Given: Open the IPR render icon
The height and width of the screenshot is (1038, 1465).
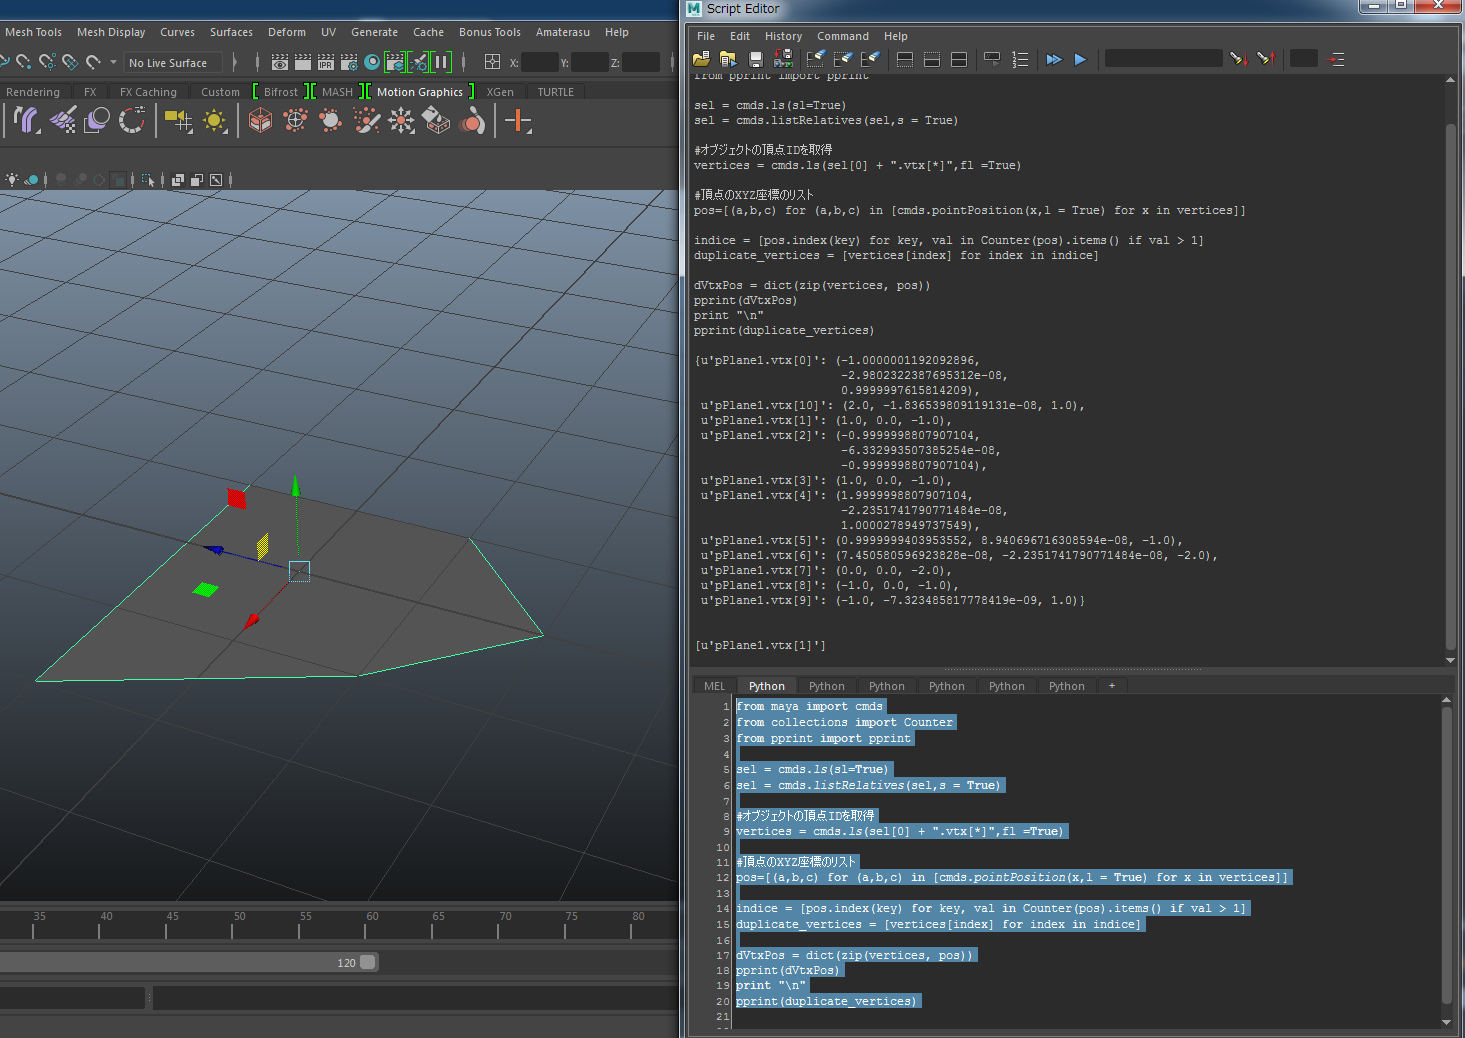Looking at the screenshot, I should pyautogui.click(x=325, y=62).
